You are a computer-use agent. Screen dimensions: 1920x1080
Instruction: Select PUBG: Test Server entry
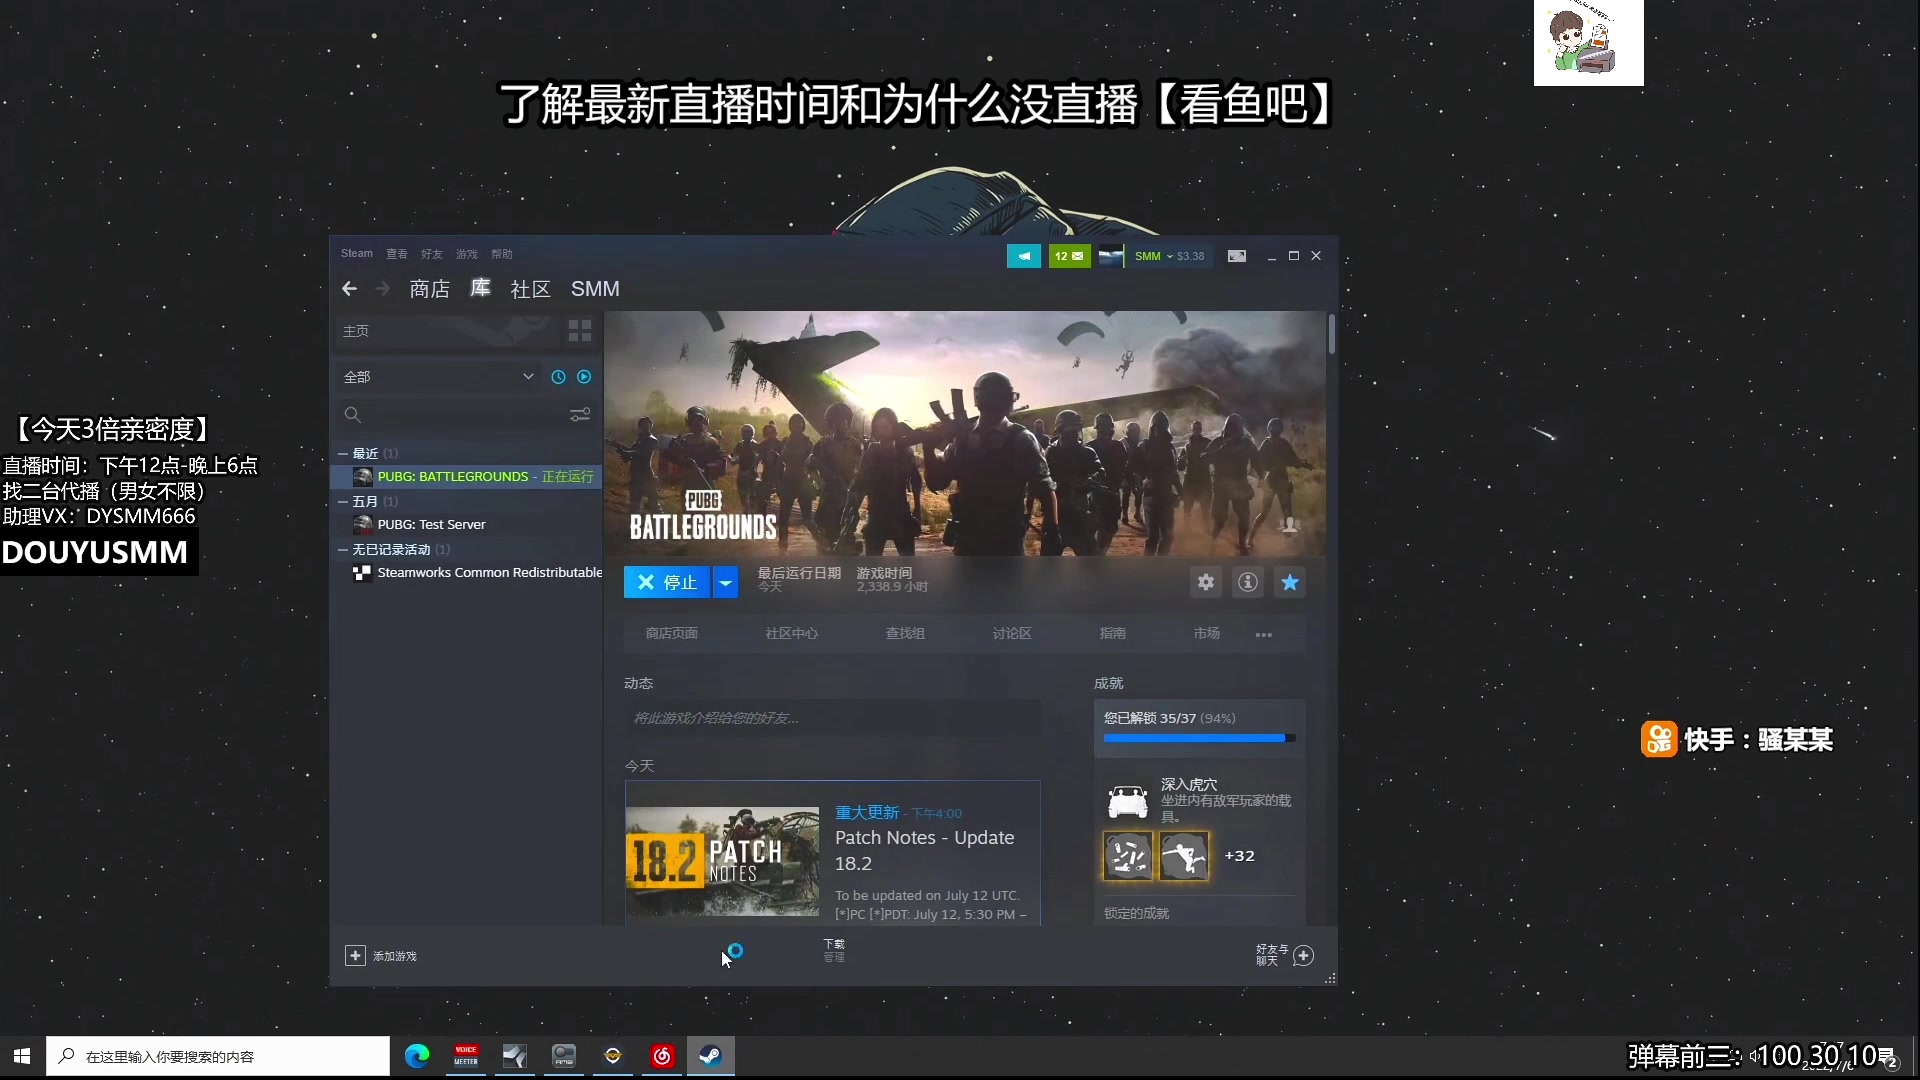(x=466, y=525)
